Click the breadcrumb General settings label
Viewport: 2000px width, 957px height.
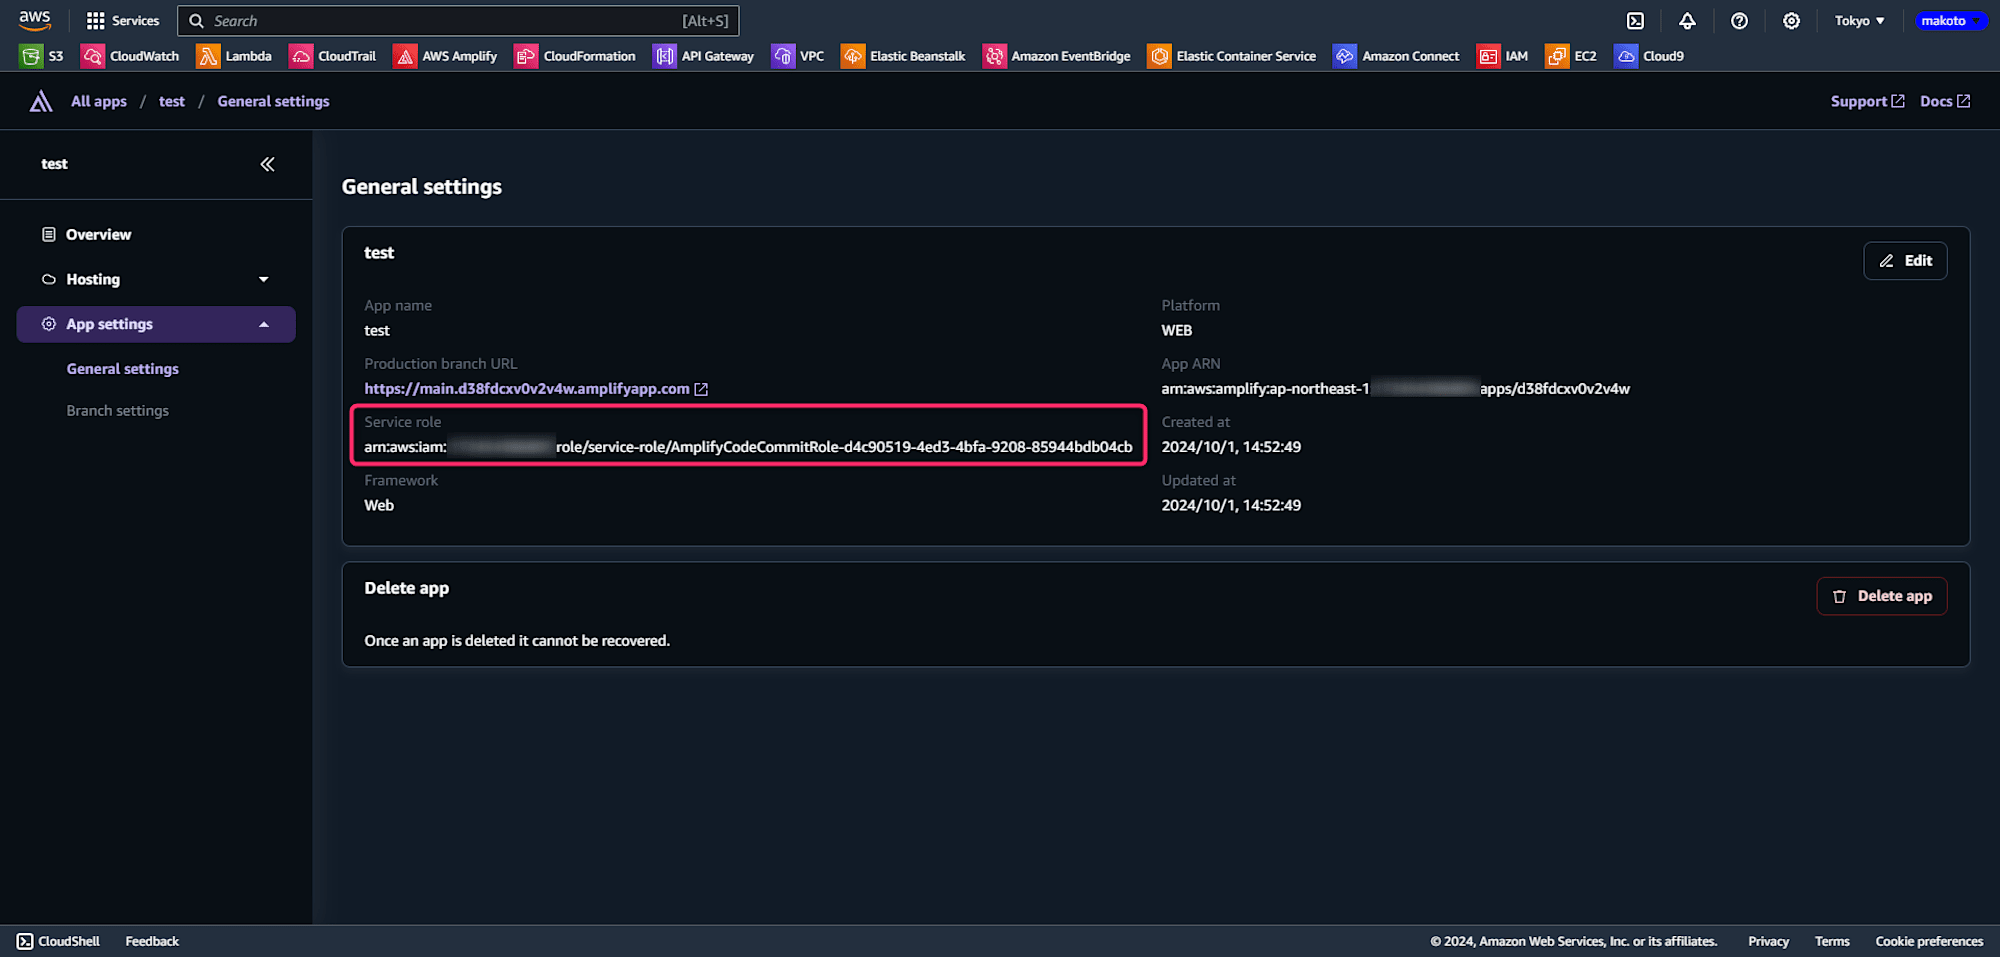click(273, 101)
